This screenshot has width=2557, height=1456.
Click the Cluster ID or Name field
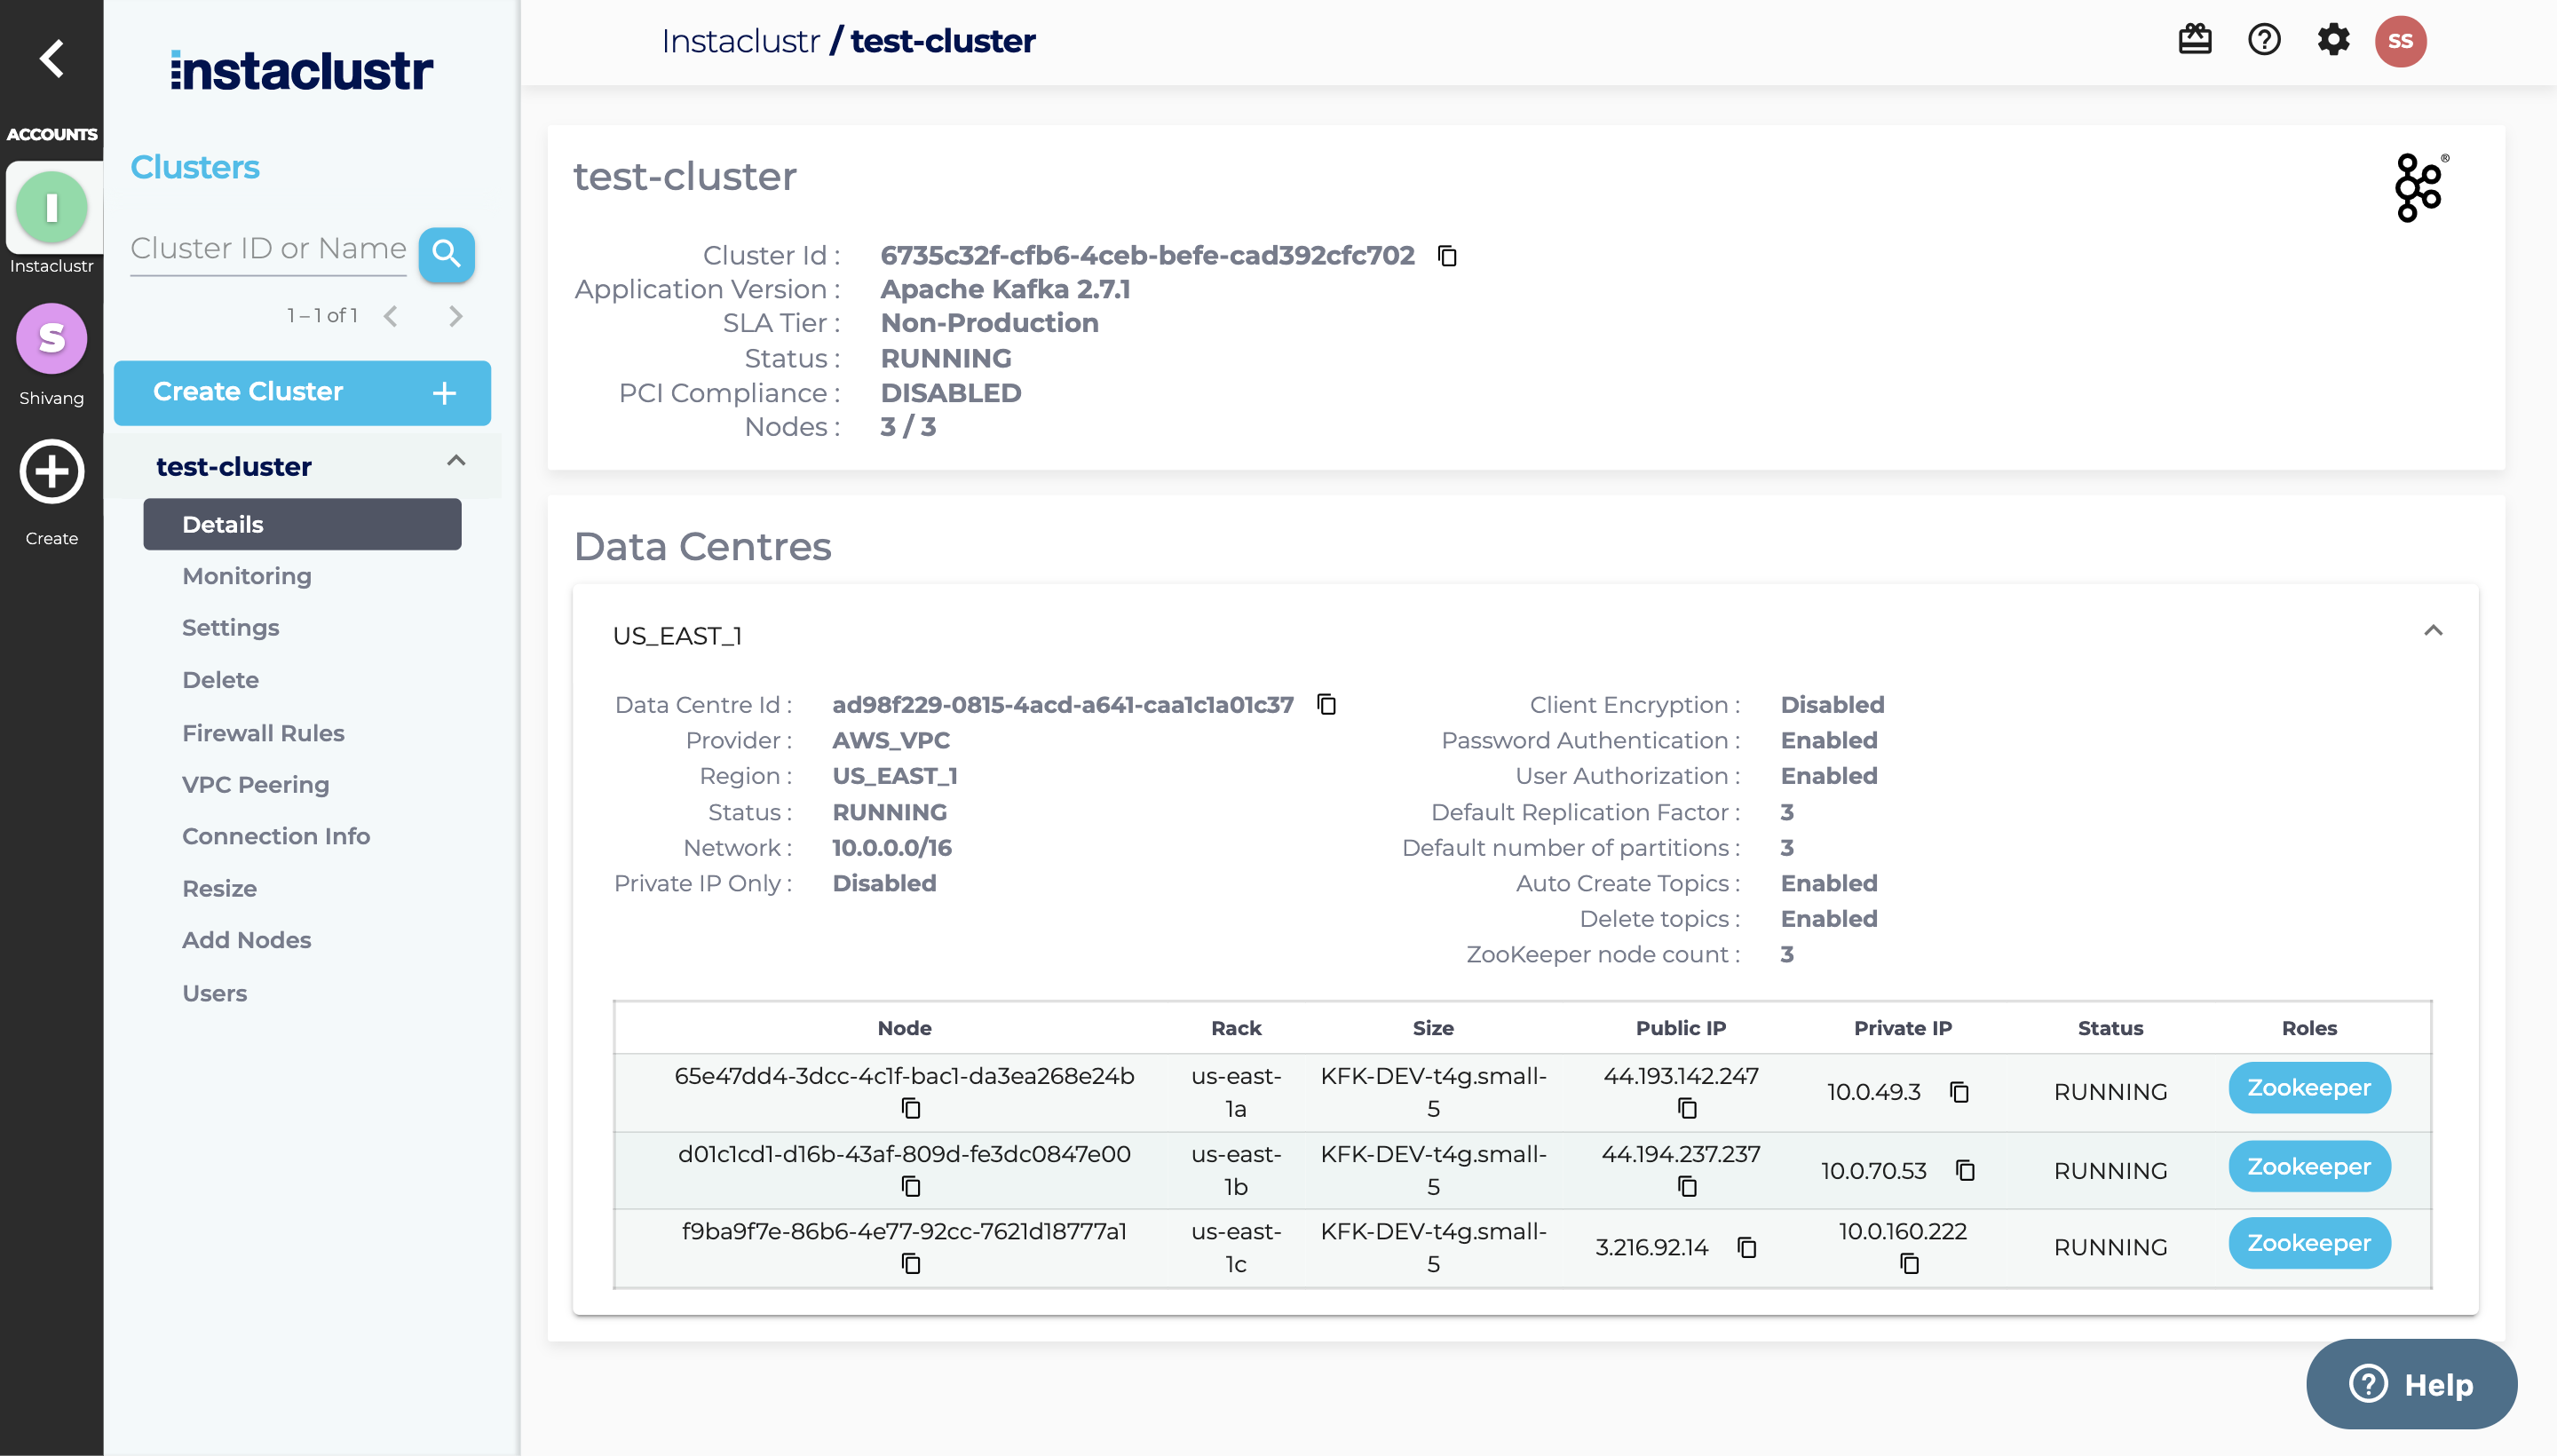[268, 249]
